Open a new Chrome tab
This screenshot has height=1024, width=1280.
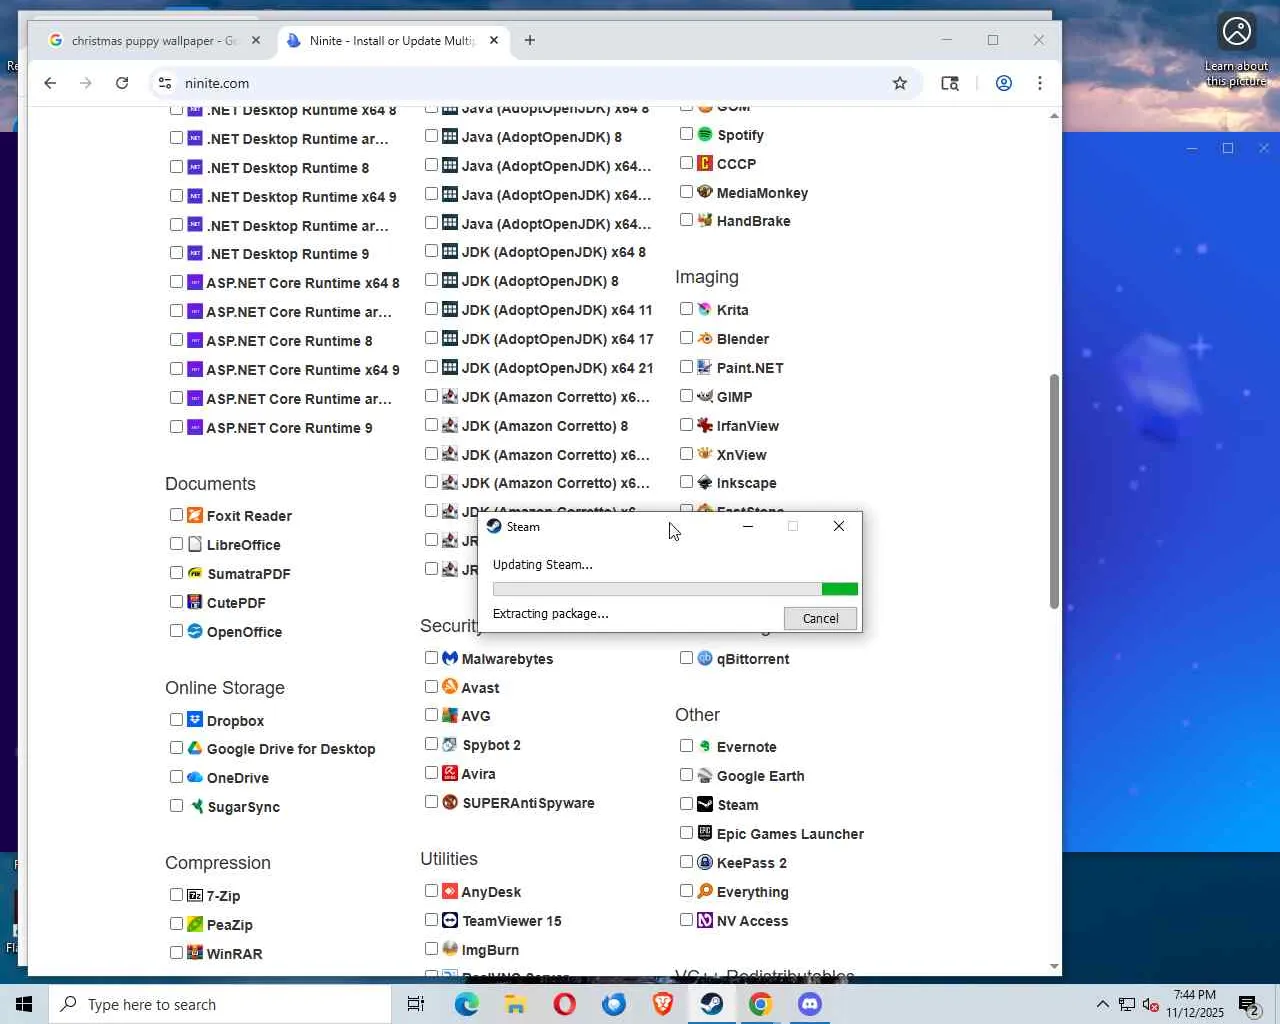[530, 41]
